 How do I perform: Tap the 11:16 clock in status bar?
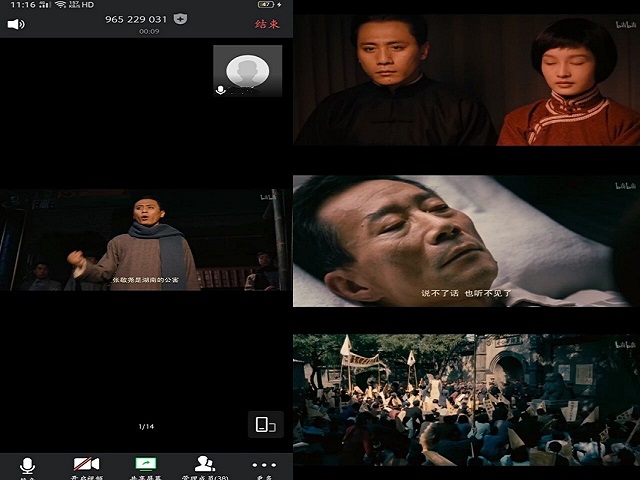23,5
